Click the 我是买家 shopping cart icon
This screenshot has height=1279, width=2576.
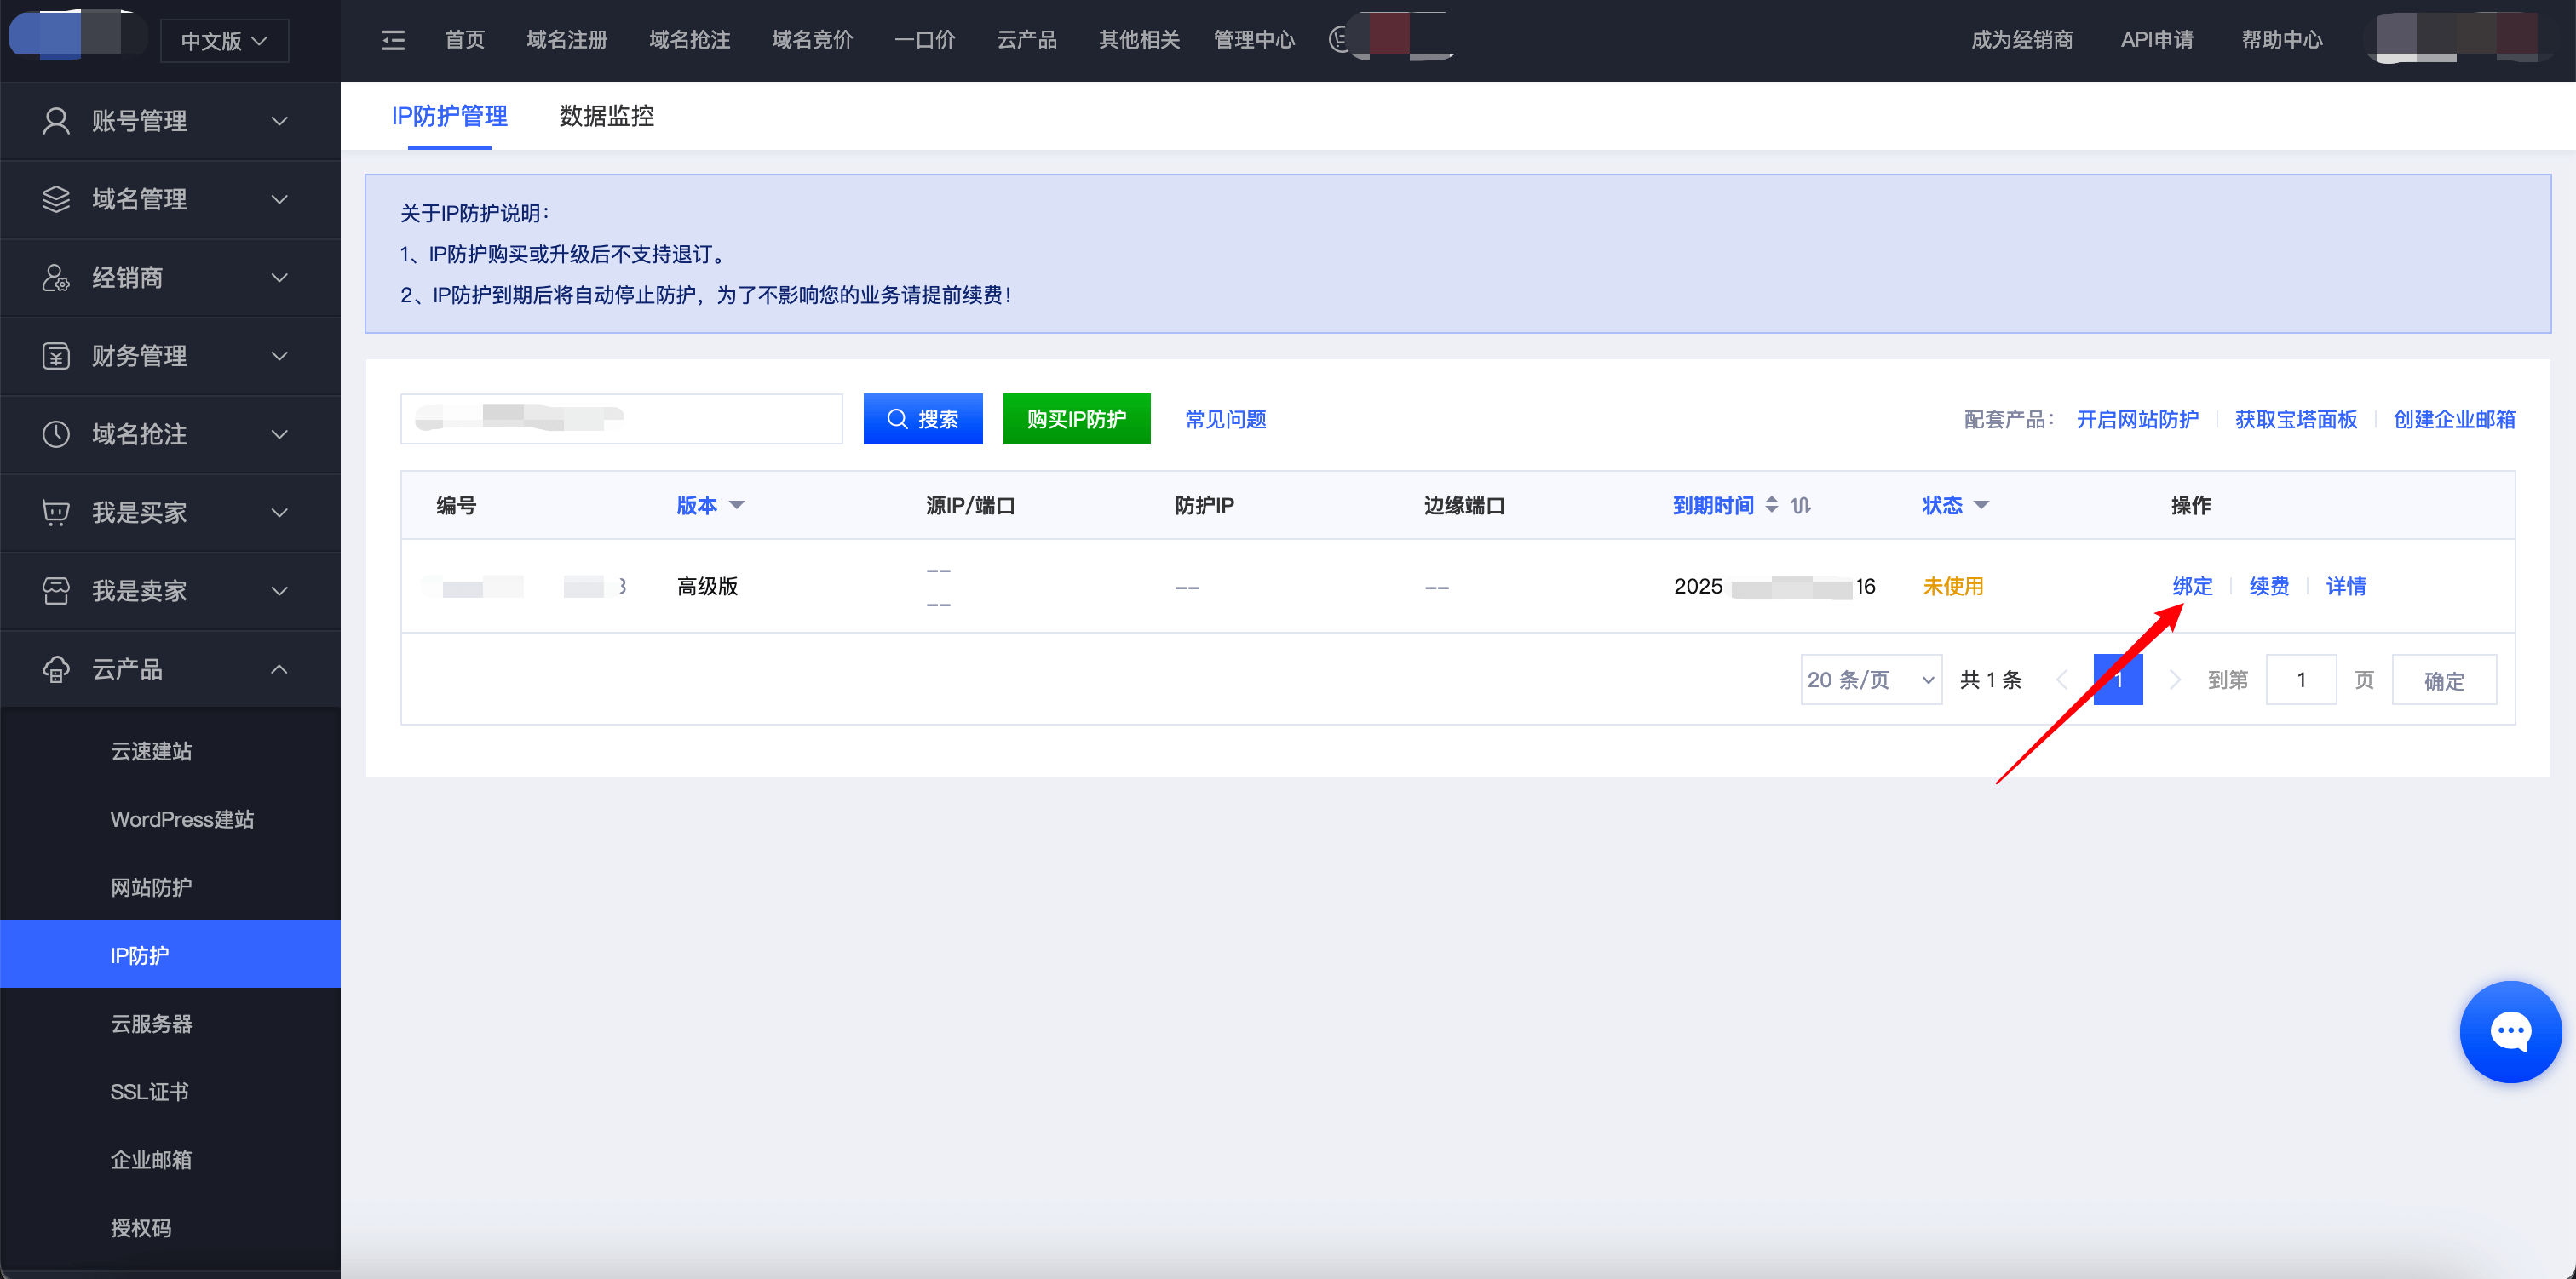[x=56, y=512]
